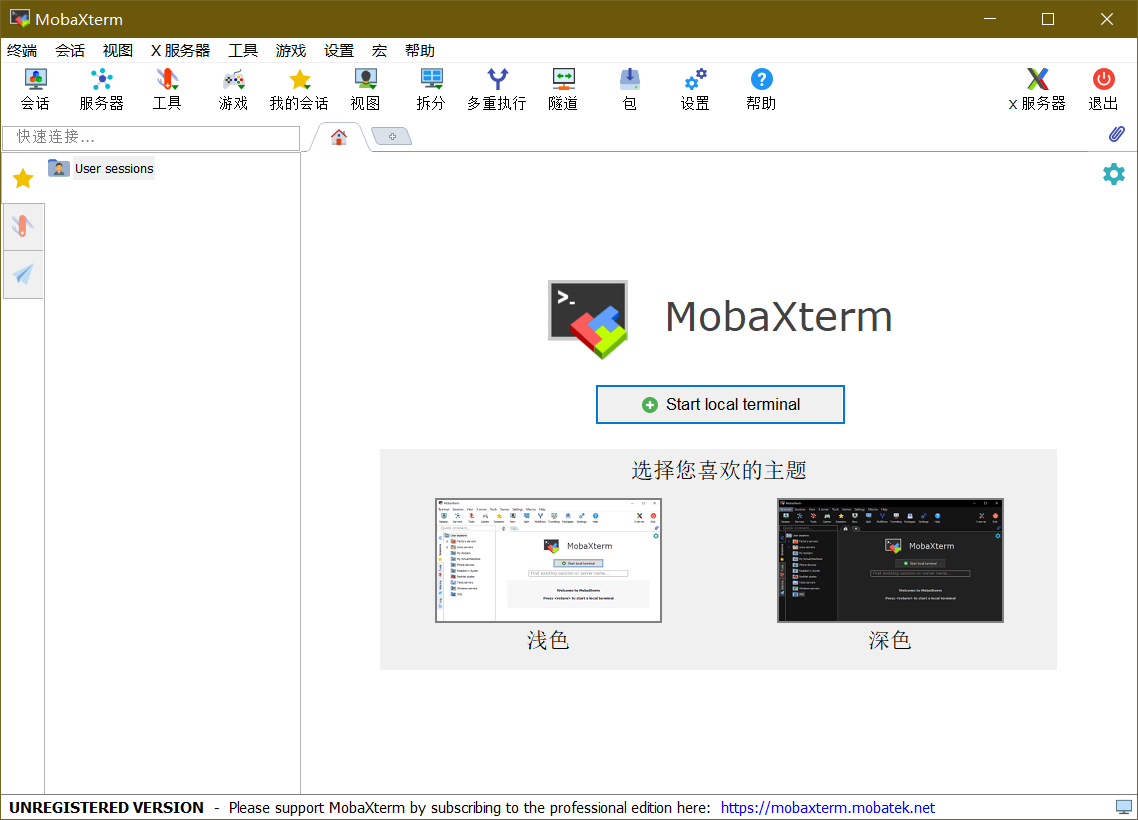Select the 深色 (dark) theme thumbnail
Screen dimensions: 1138x820
point(890,561)
